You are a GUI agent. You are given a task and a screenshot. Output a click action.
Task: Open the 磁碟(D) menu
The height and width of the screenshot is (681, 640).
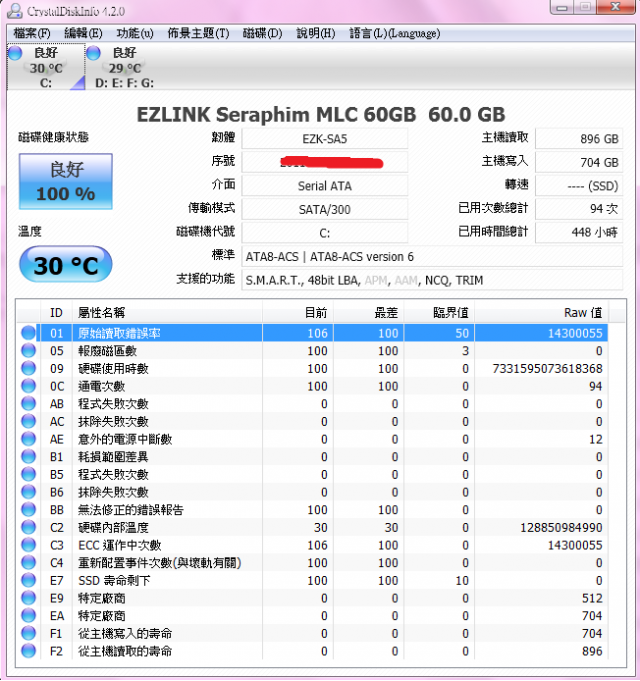tap(262, 33)
